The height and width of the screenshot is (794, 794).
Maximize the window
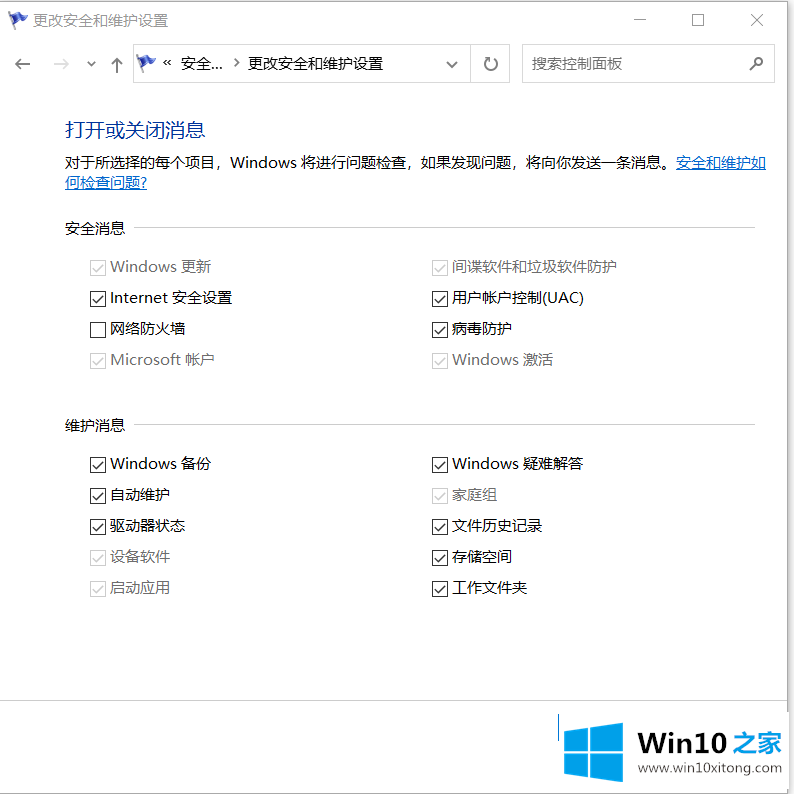pos(698,20)
